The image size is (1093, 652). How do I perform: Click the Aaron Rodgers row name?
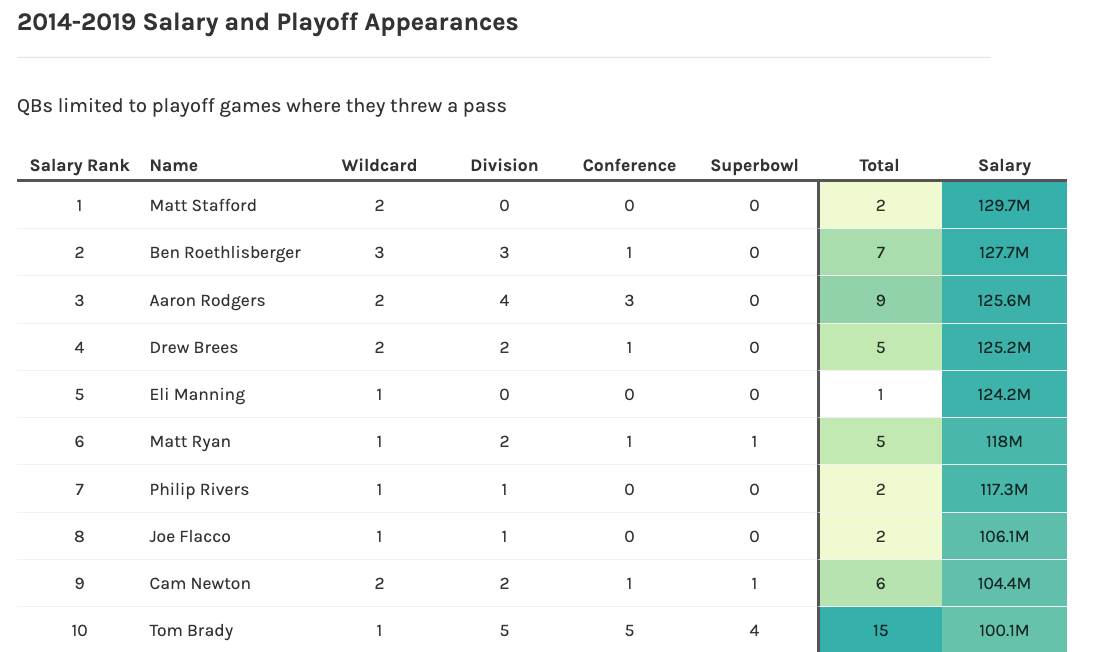pyautogui.click(x=207, y=301)
